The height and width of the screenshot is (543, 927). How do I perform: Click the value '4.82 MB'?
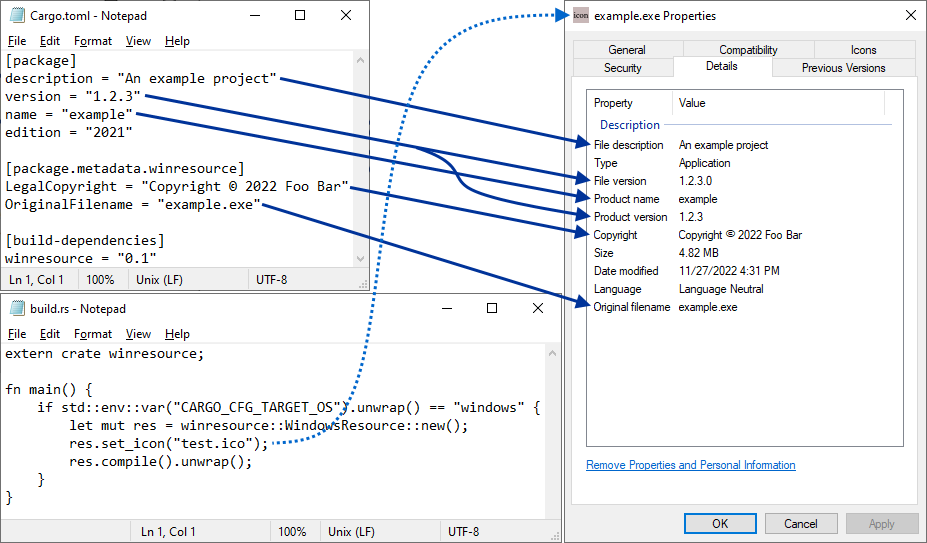pos(698,253)
